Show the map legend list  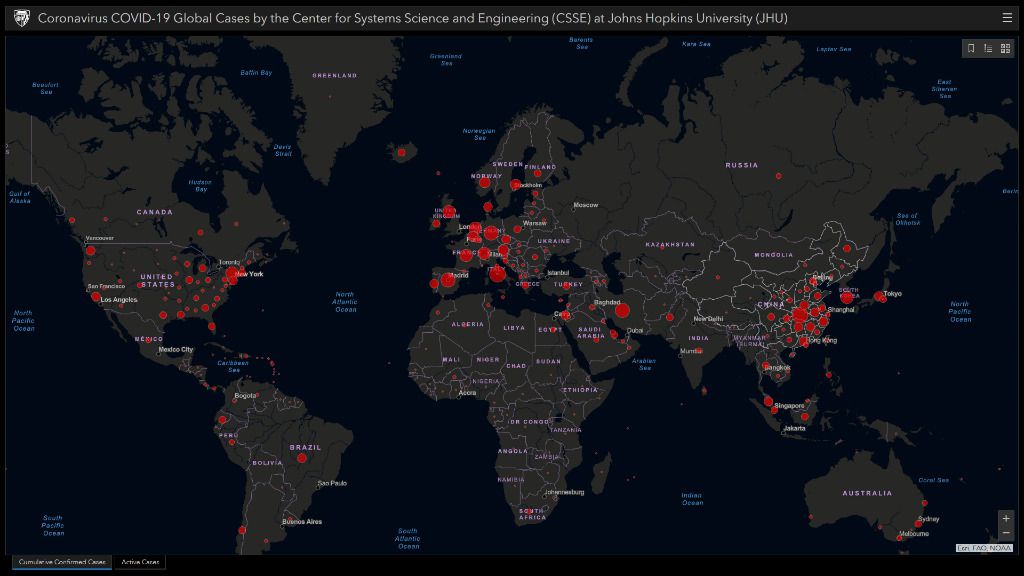click(988, 48)
